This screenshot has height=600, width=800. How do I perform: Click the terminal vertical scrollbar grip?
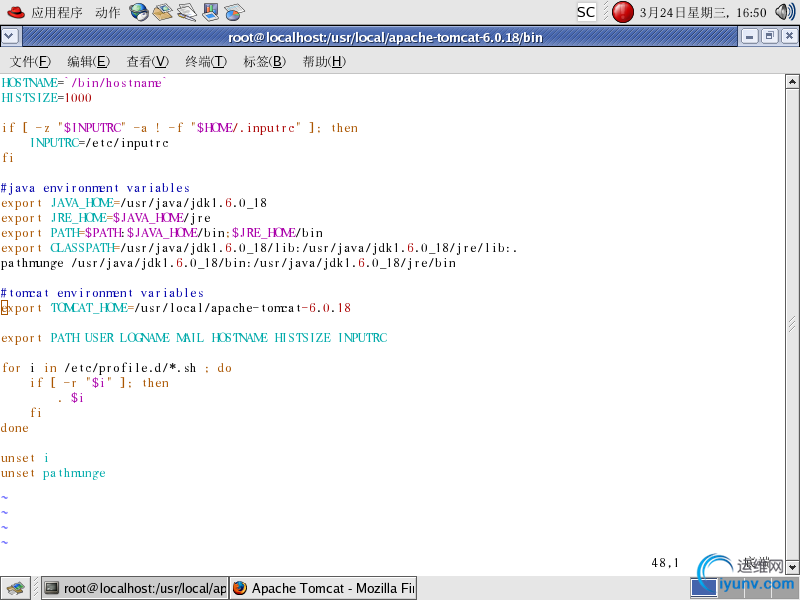coord(792,323)
